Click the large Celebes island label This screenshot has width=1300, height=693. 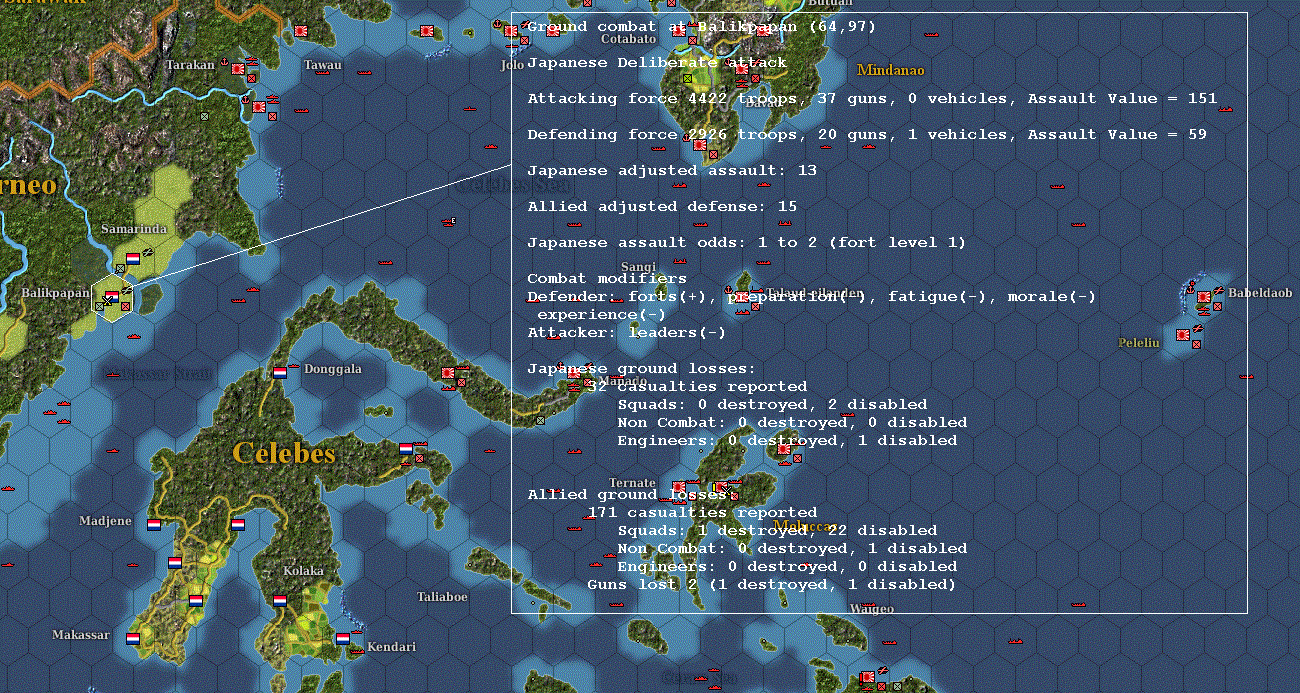point(284,453)
